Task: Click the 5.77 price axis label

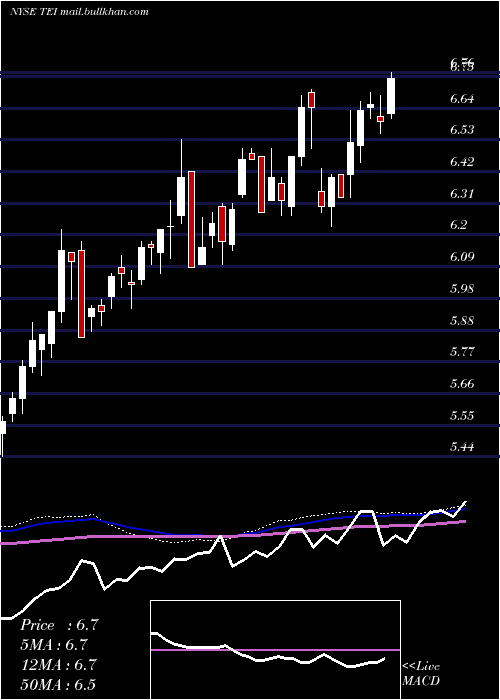Action: point(462,352)
